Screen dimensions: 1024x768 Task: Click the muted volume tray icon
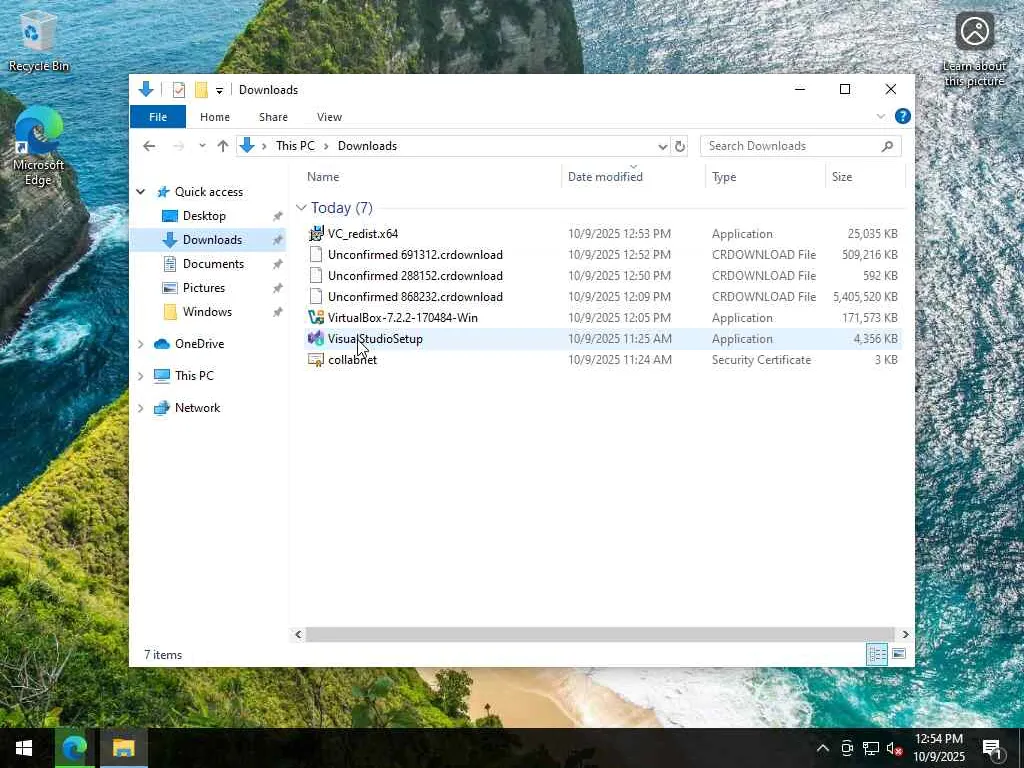tap(895, 748)
